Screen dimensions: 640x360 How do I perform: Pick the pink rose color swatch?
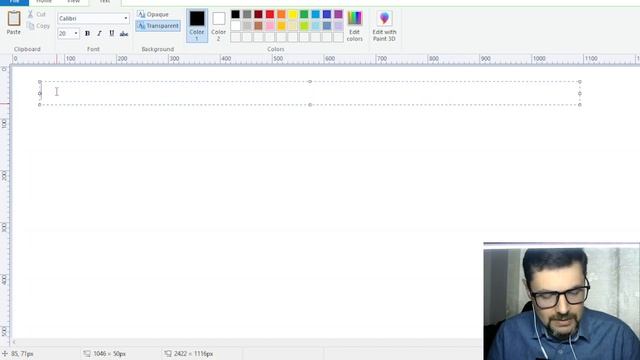click(x=270, y=26)
